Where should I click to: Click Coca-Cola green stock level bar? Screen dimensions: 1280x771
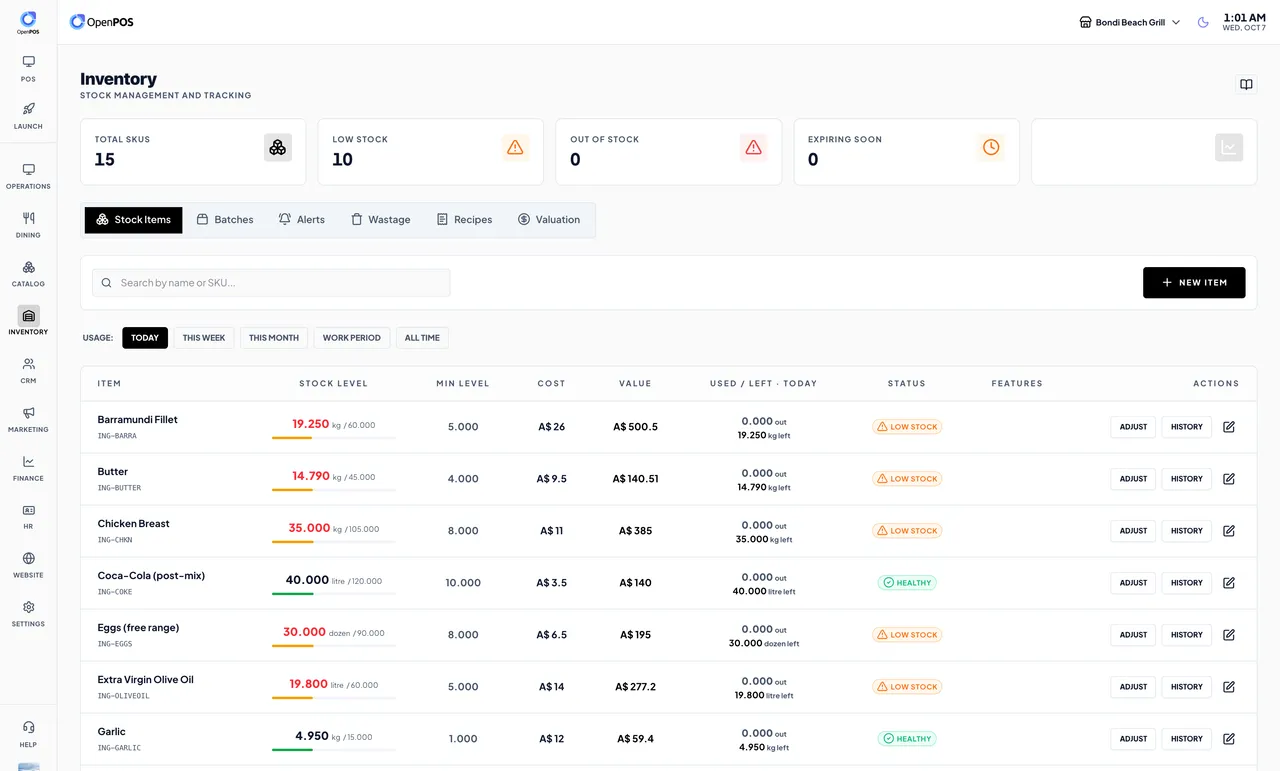[334, 594]
